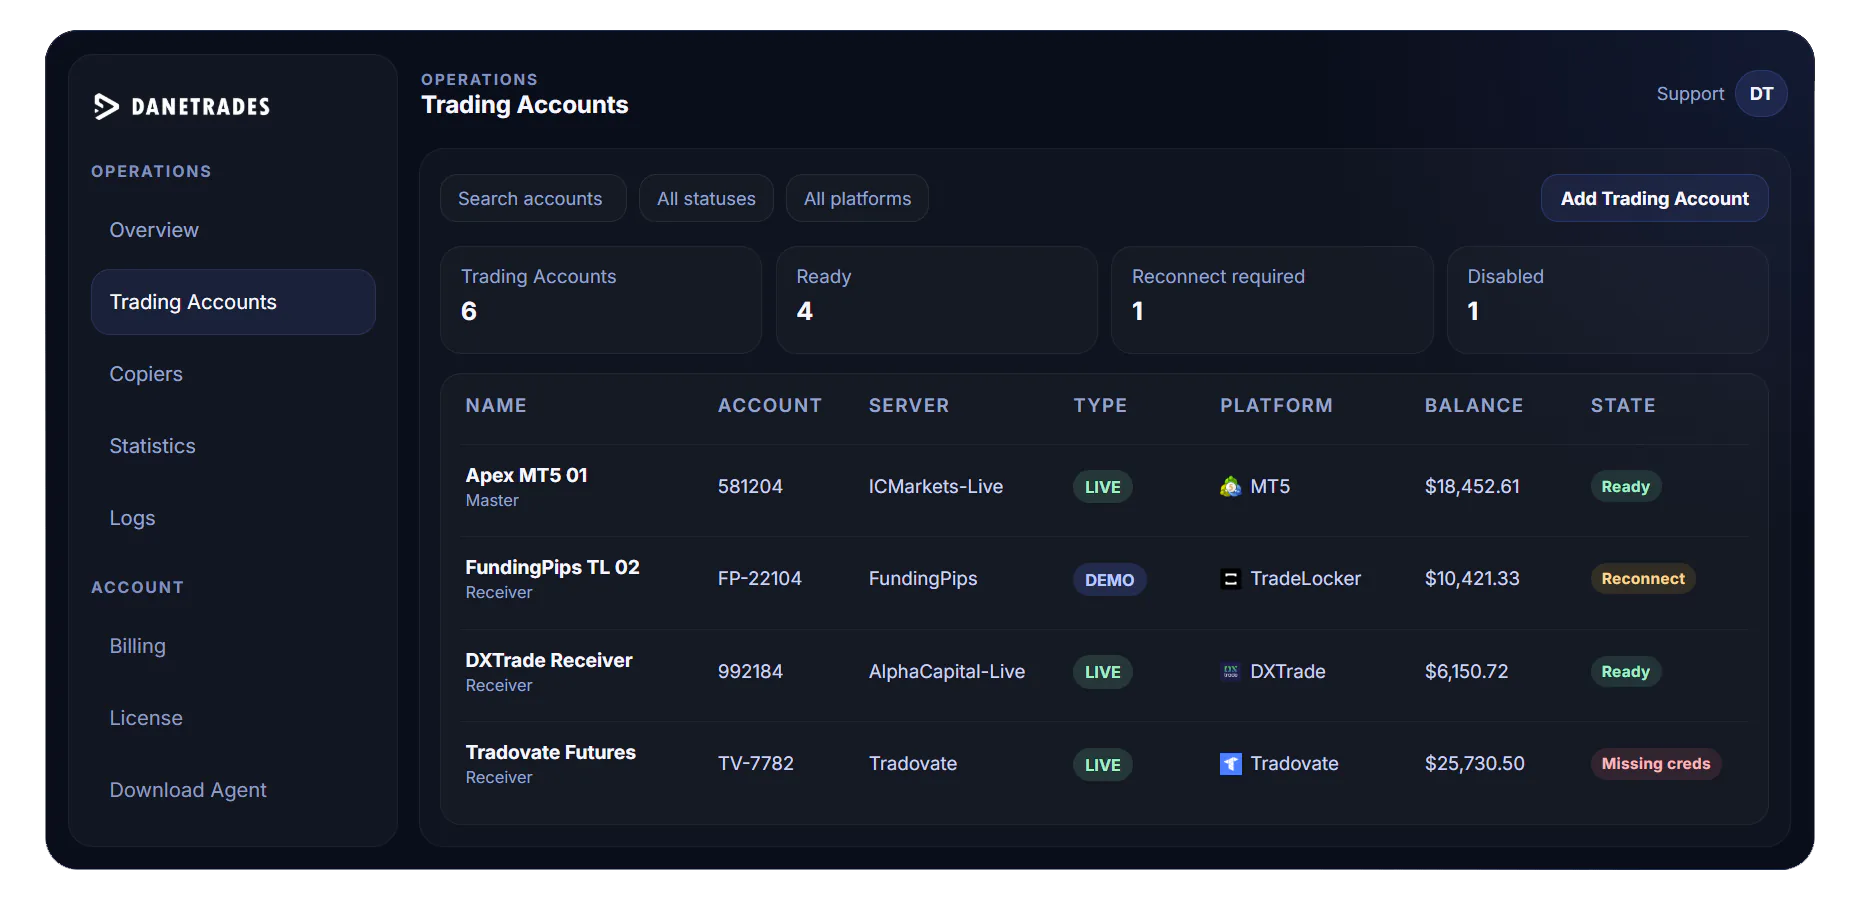Click the FundingPips server cell

tap(922, 579)
